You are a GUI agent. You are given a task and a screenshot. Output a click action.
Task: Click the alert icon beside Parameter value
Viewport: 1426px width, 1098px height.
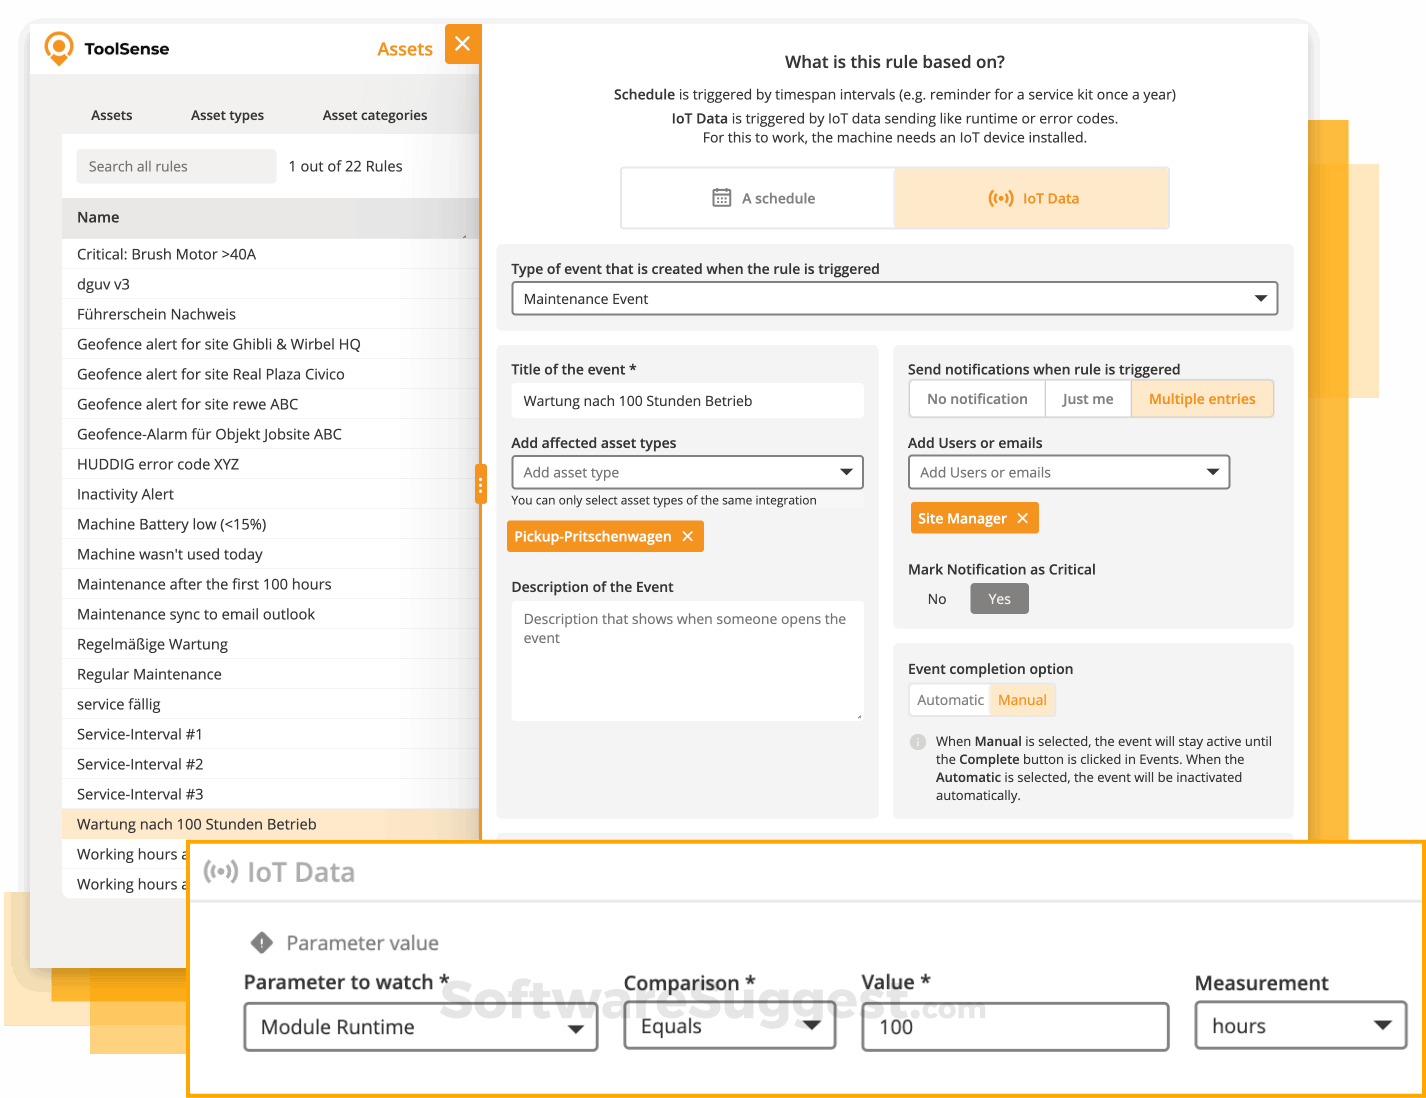pyautogui.click(x=261, y=942)
